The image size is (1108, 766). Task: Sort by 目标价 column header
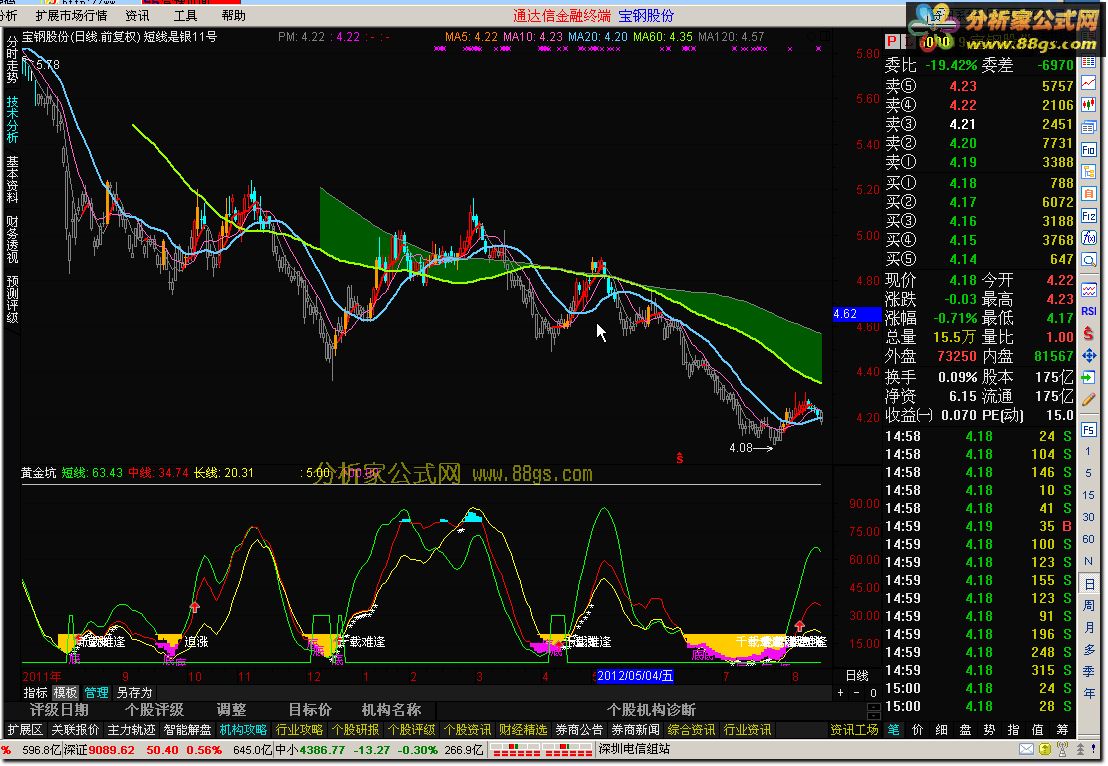310,709
